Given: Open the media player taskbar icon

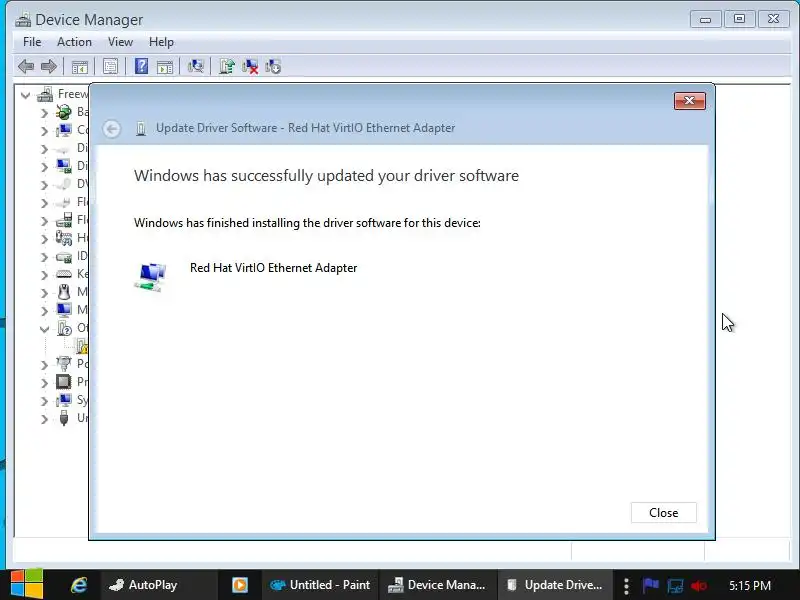Looking at the screenshot, I should point(240,585).
